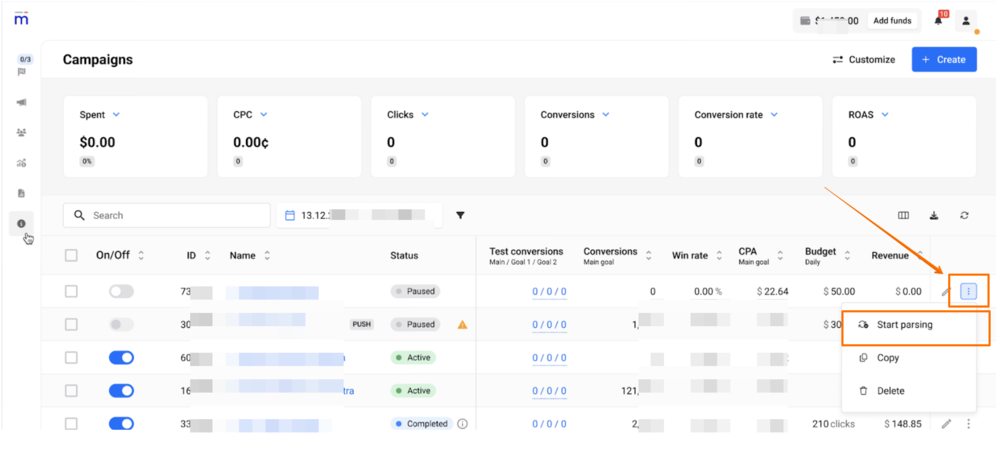Open the filter funnel icon
The image size is (1005, 459).
(460, 215)
